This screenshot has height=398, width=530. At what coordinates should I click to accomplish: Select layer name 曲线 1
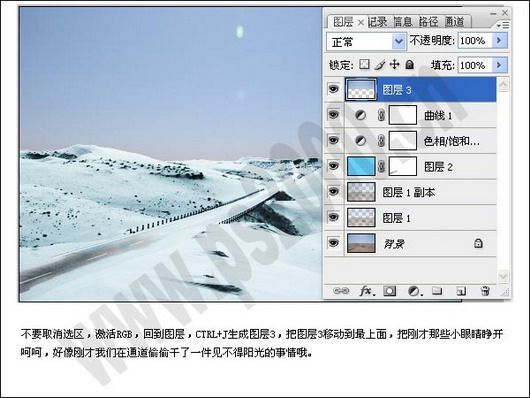pyautogui.click(x=438, y=116)
